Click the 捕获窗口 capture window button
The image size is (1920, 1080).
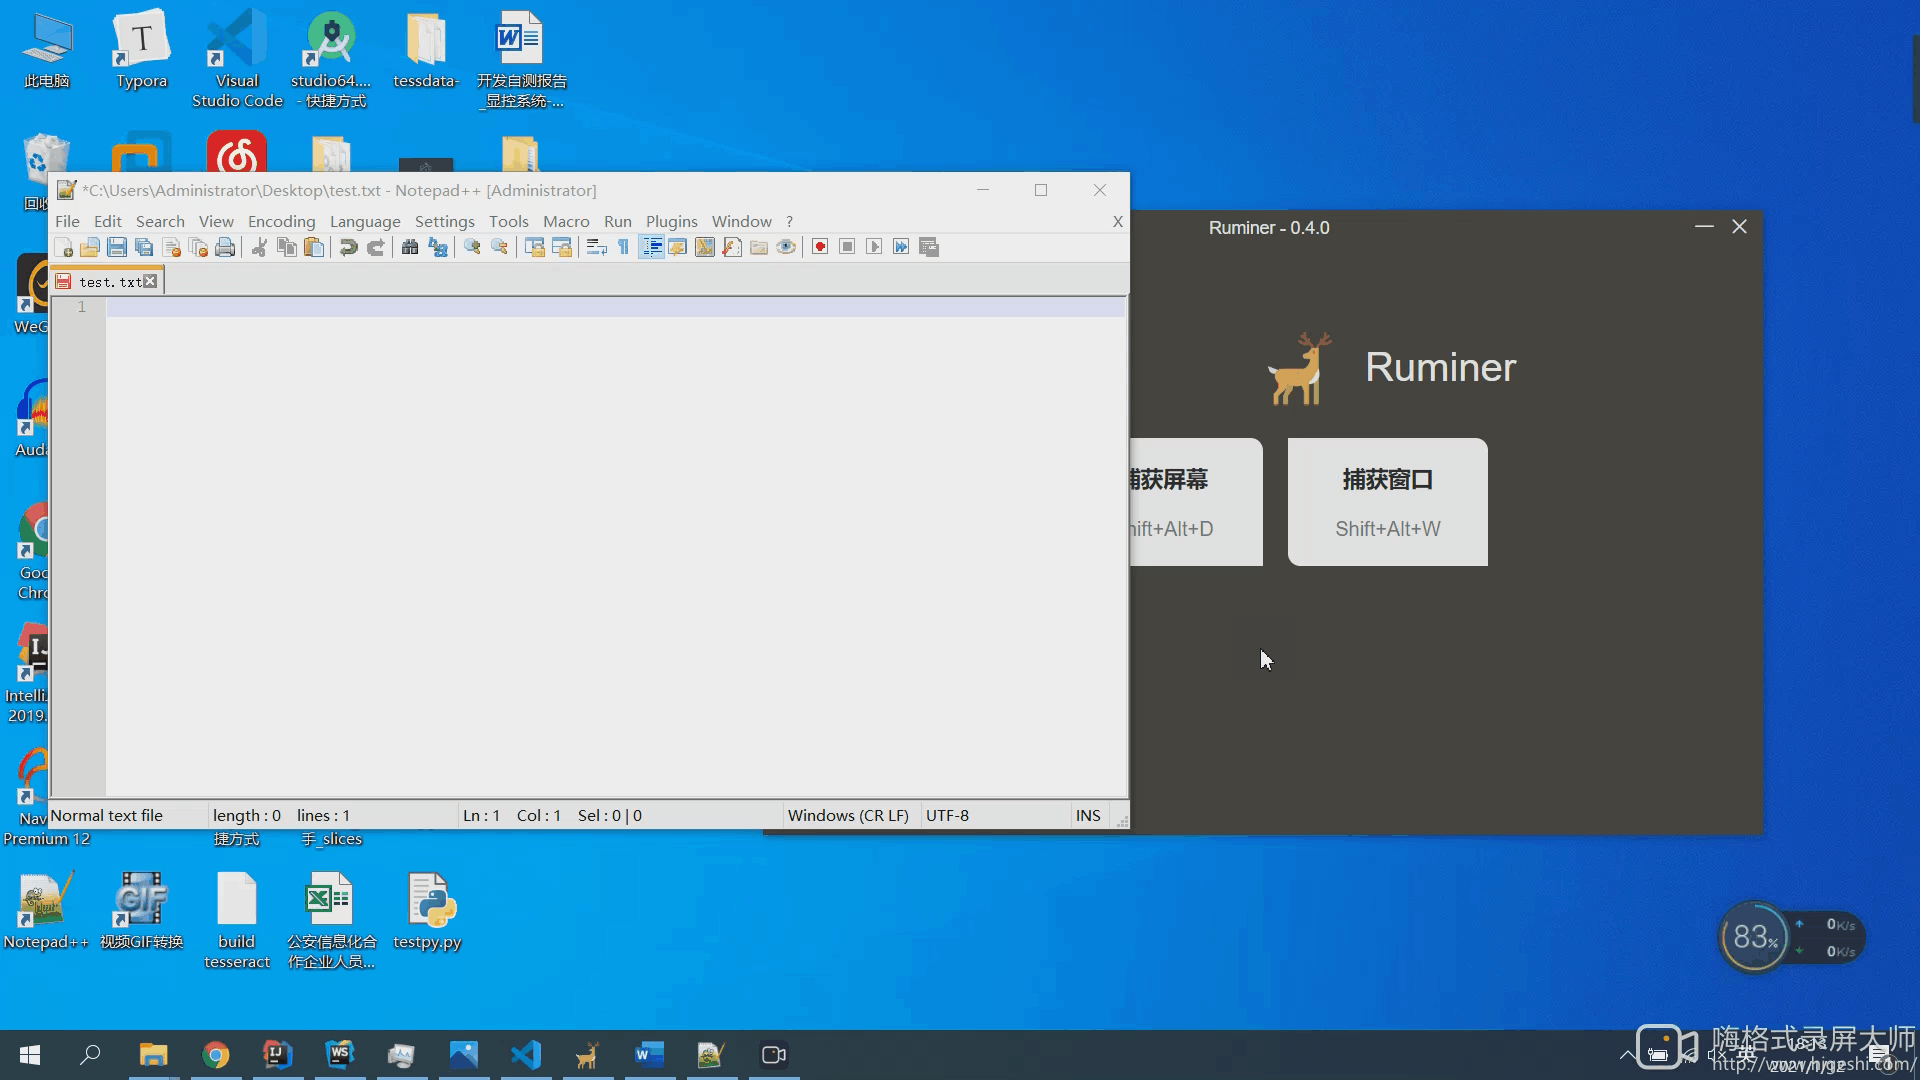coord(1387,501)
